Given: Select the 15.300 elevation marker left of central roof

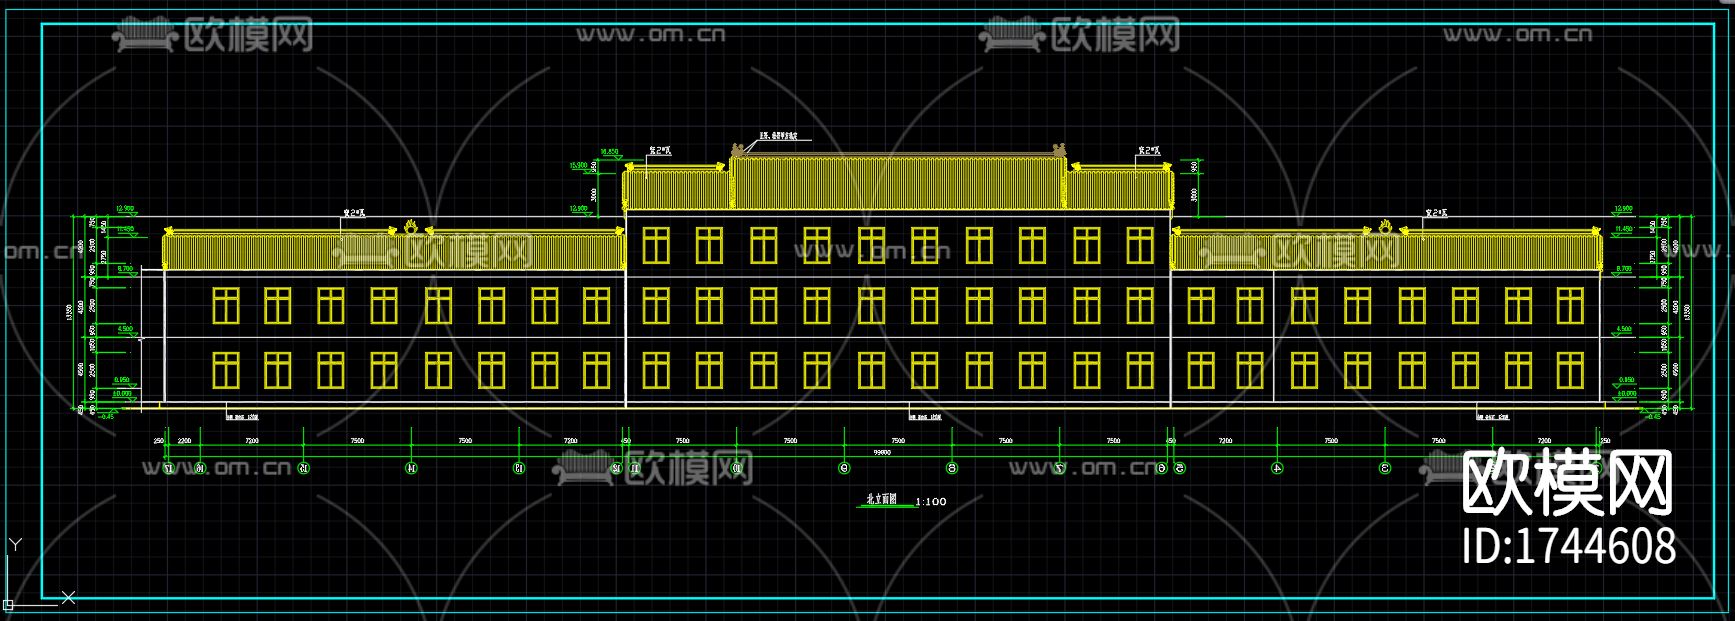Looking at the screenshot, I should tap(579, 166).
